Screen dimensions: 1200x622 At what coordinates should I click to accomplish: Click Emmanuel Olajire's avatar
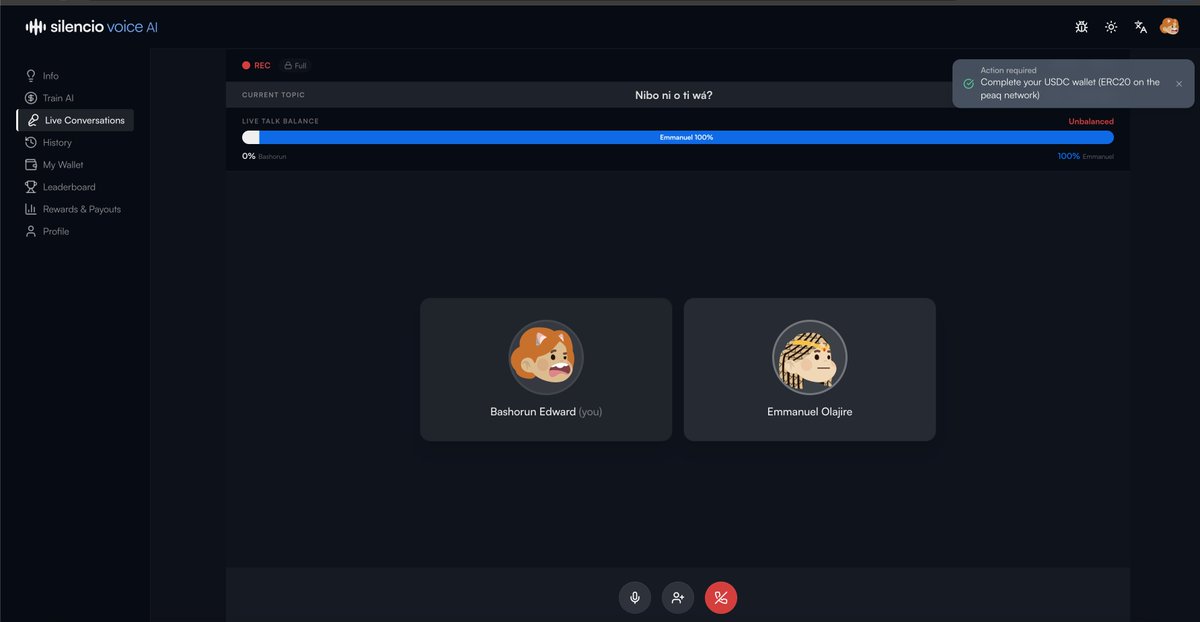tap(809, 357)
